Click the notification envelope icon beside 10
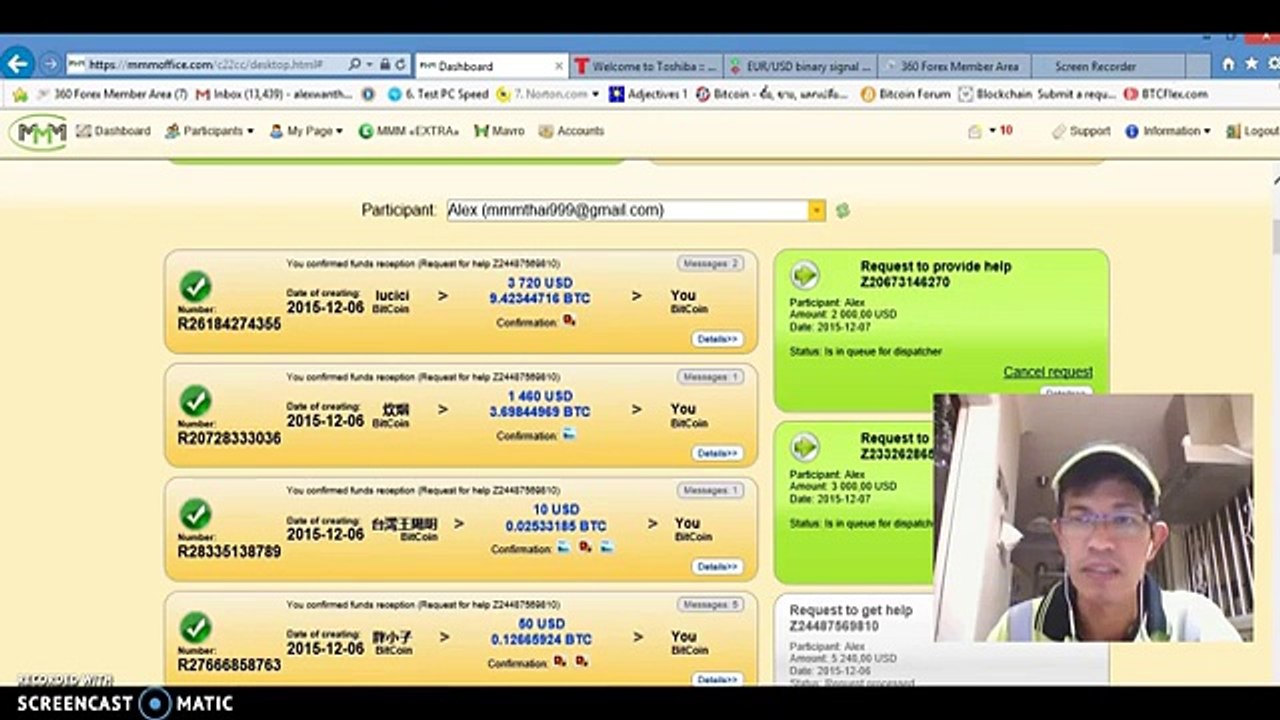Screen dimensions: 1280x720 (975, 131)
